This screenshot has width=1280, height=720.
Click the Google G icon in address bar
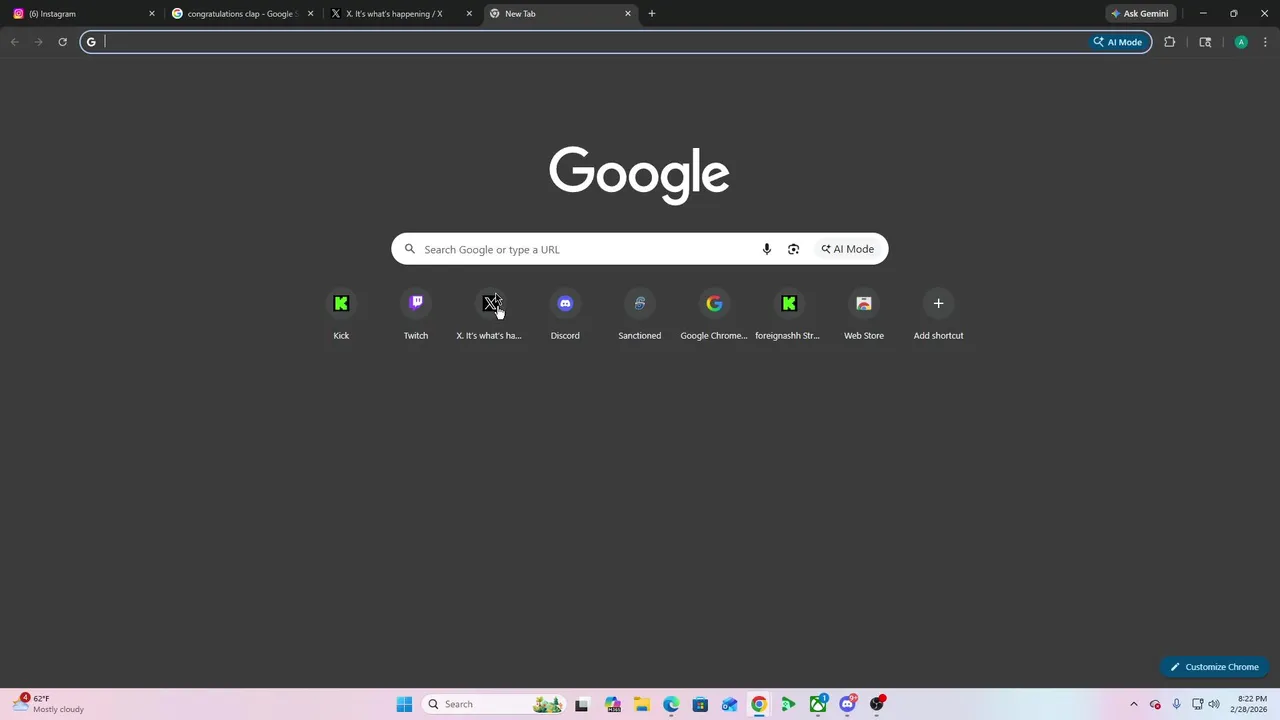(91, 42)
